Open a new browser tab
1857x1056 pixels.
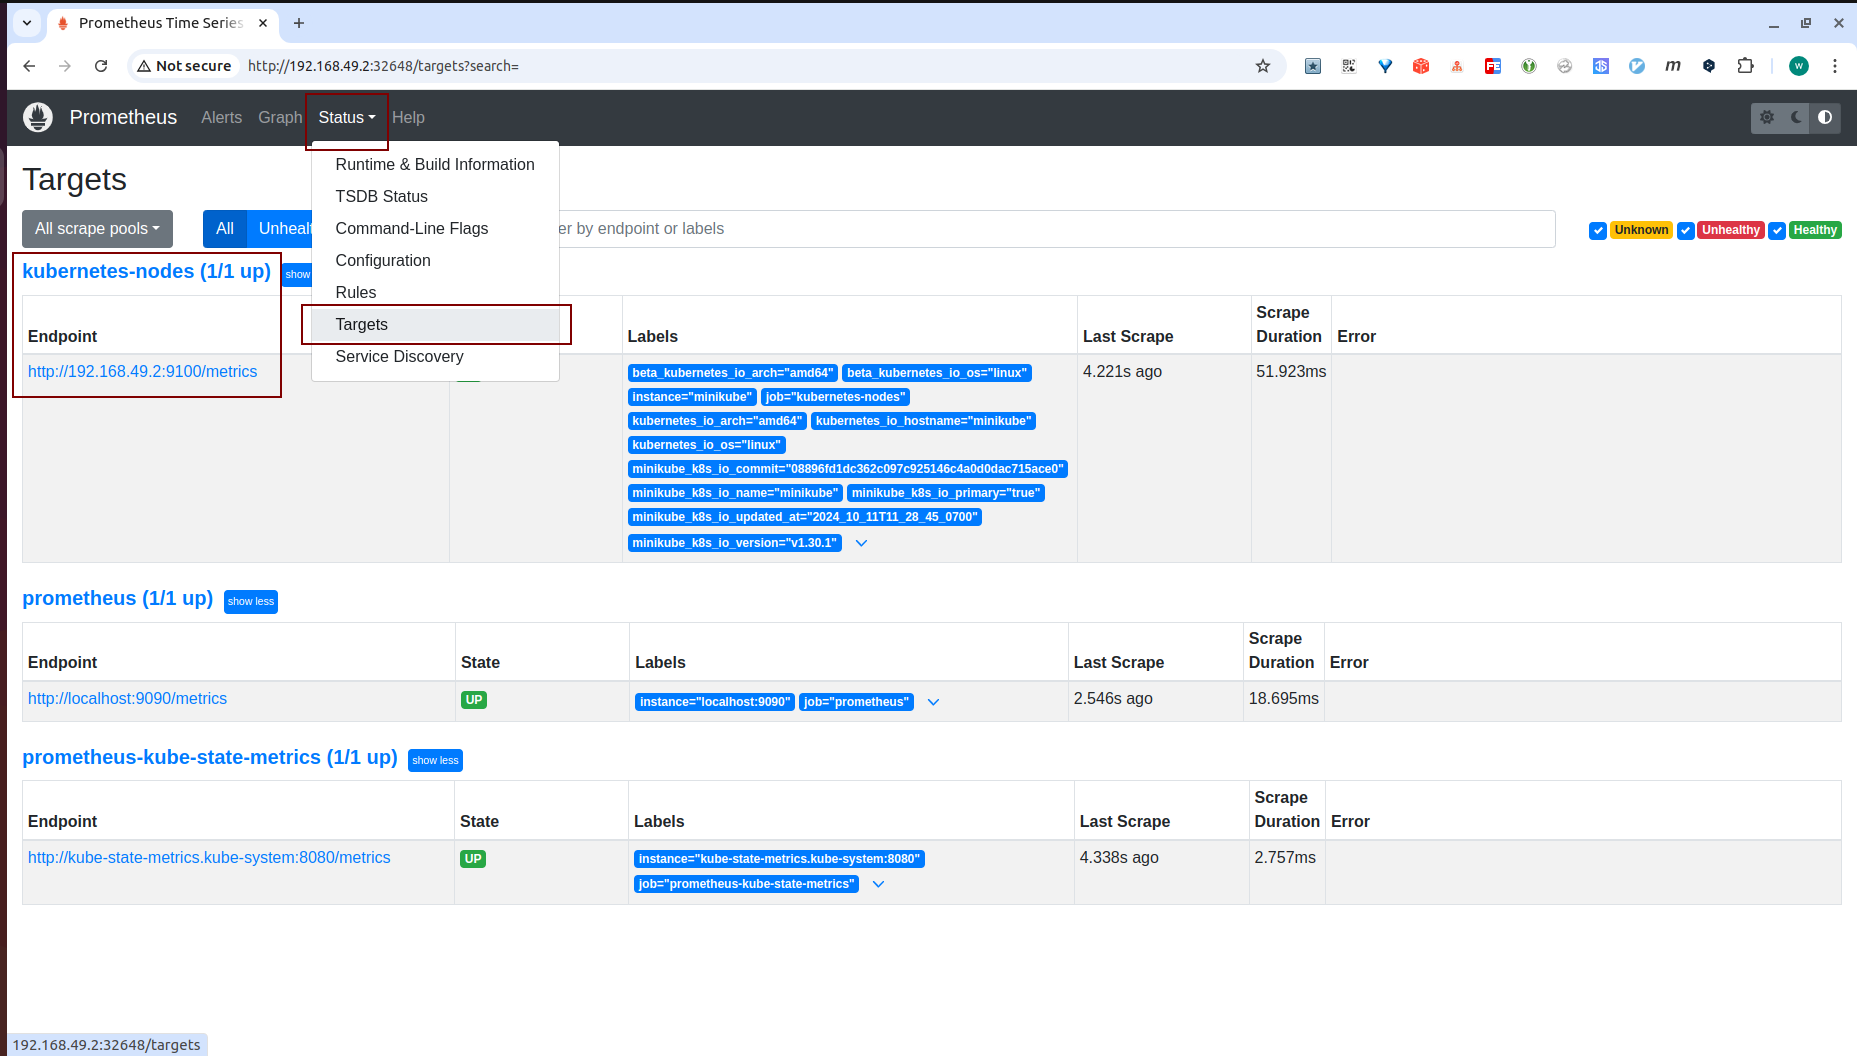click(x=299, y=22)
